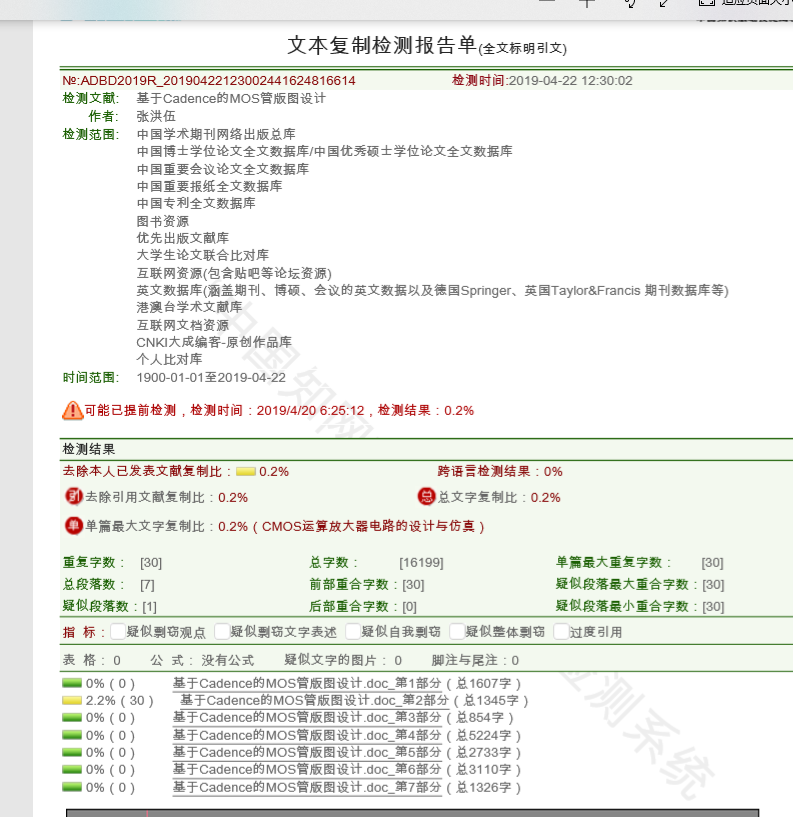The image size is (793, 817).
Task: Click the plus zoom-in icon in top toolbar
Action: 587,3
